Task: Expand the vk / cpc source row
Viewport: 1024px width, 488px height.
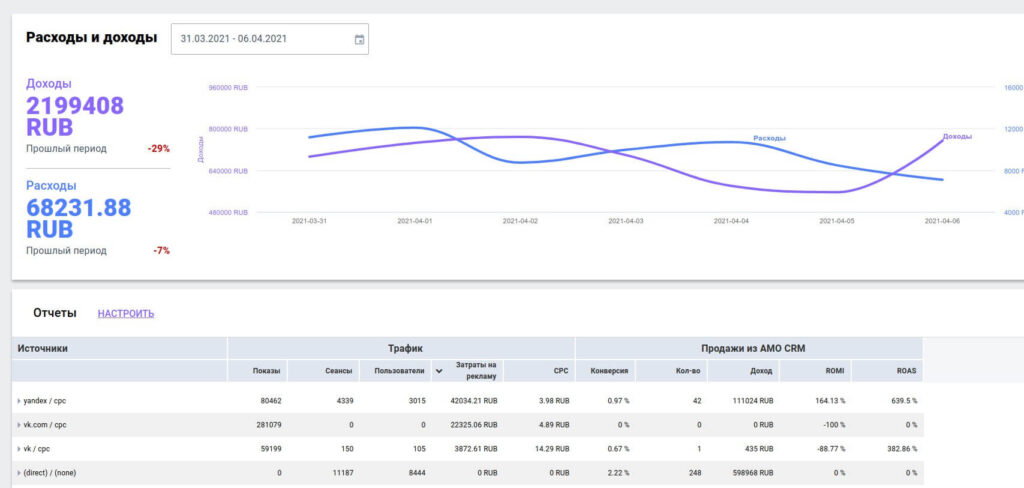Action: 19,450
